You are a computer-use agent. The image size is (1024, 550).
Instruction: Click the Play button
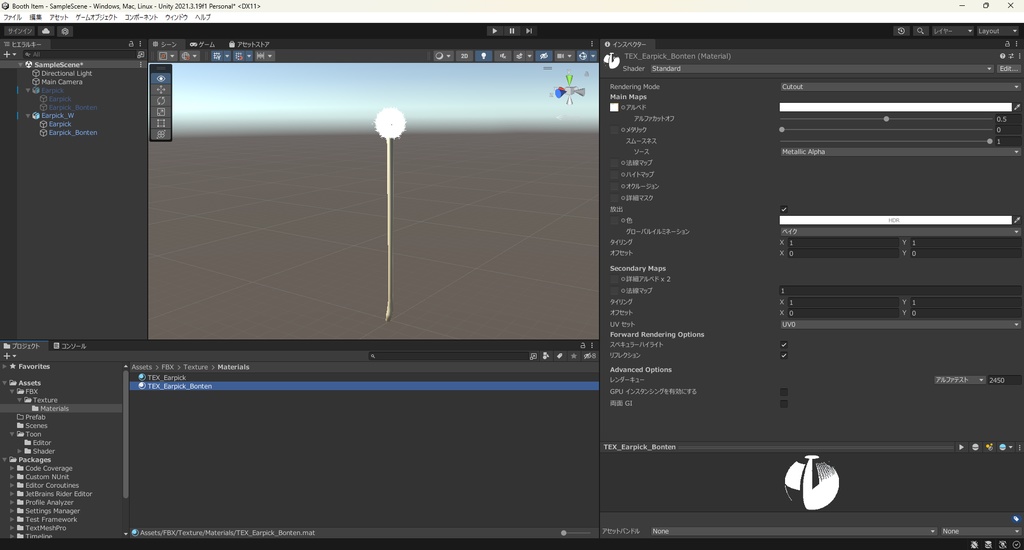coord(494,31)
